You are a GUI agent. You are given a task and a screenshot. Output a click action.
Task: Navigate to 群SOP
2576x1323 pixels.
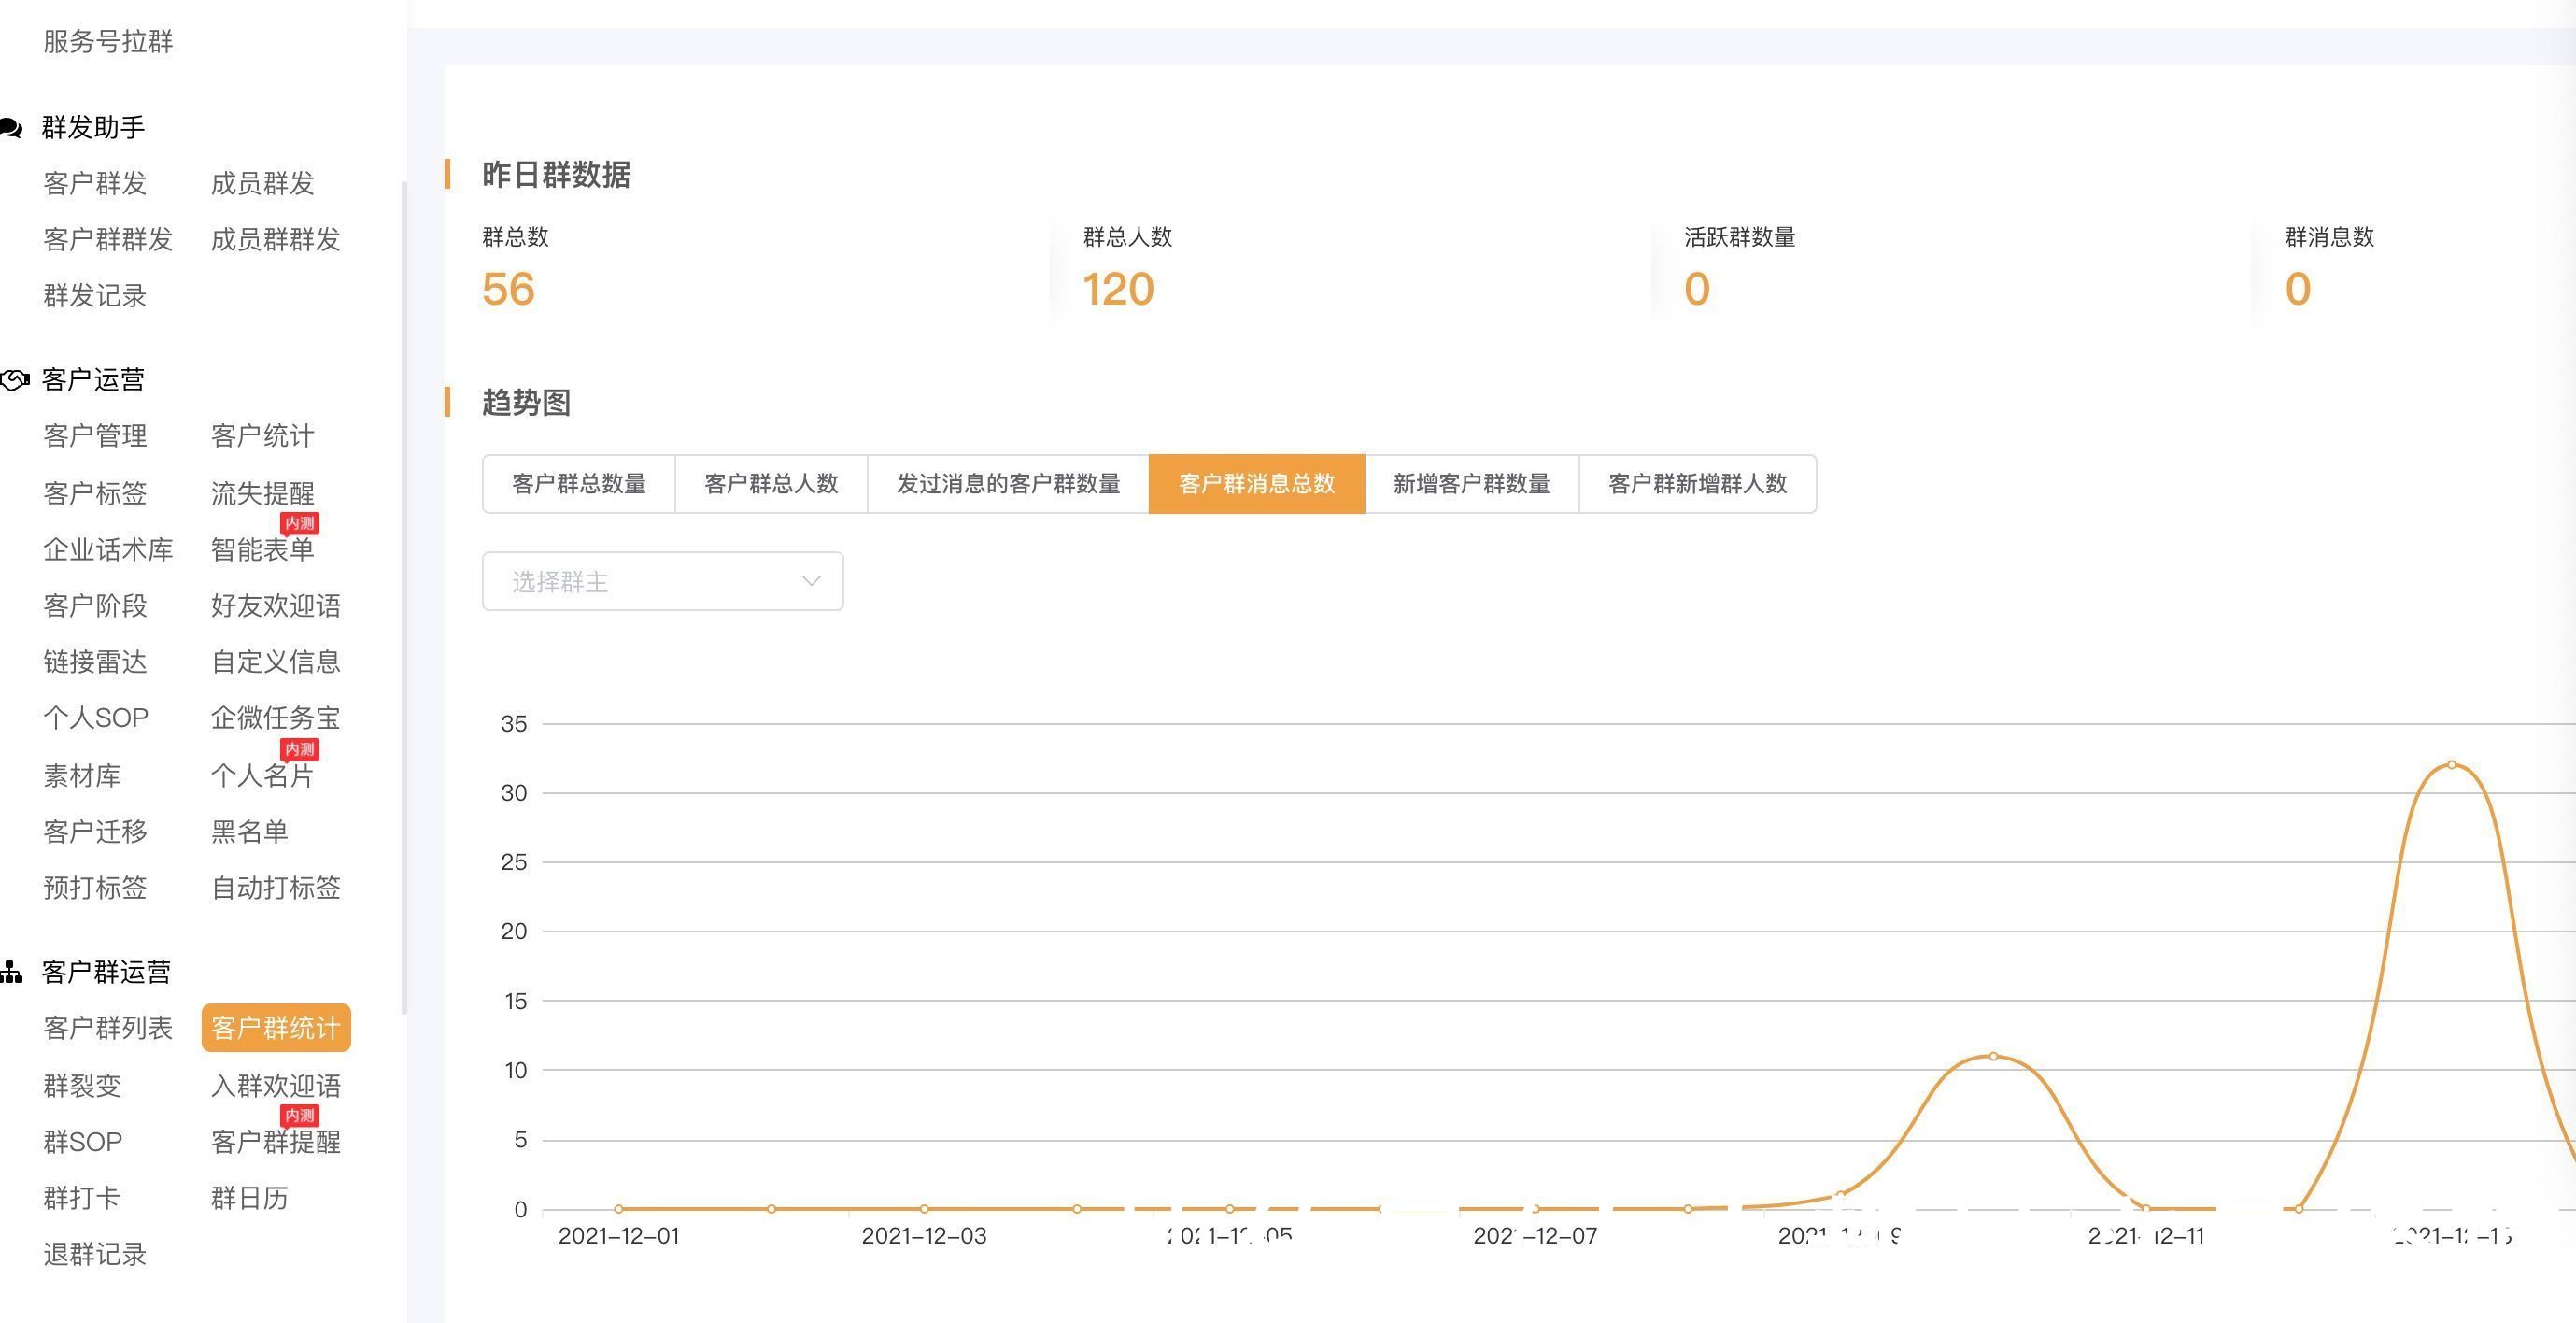click(83, 1141)
